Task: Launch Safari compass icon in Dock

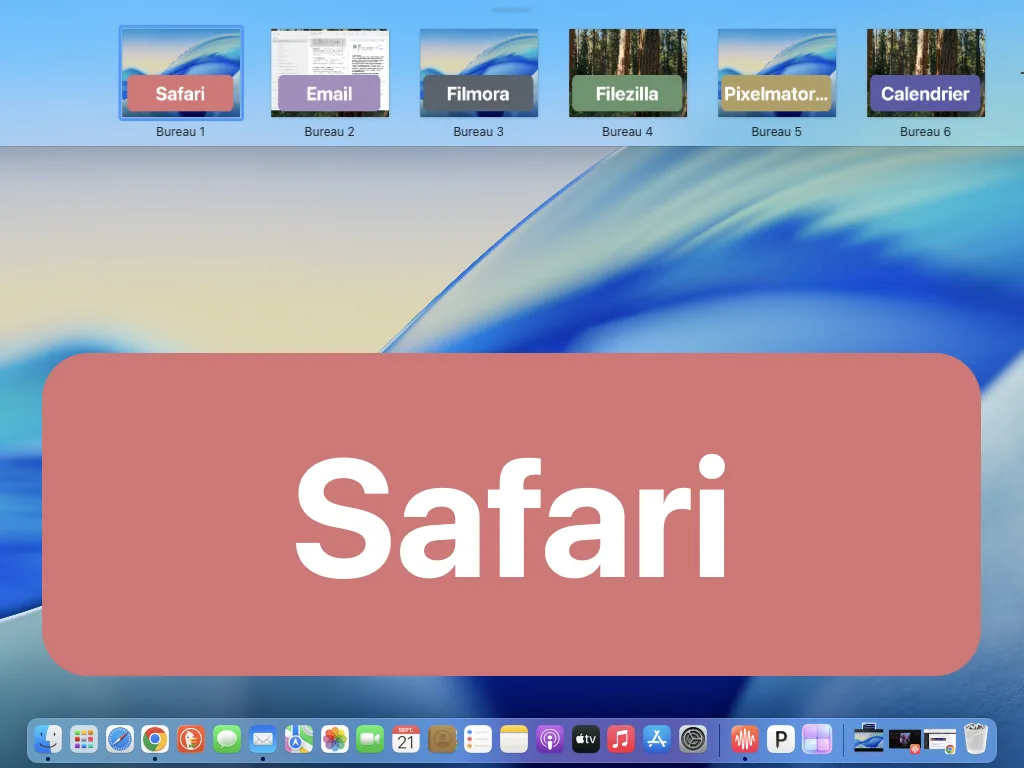Action: 120,739
